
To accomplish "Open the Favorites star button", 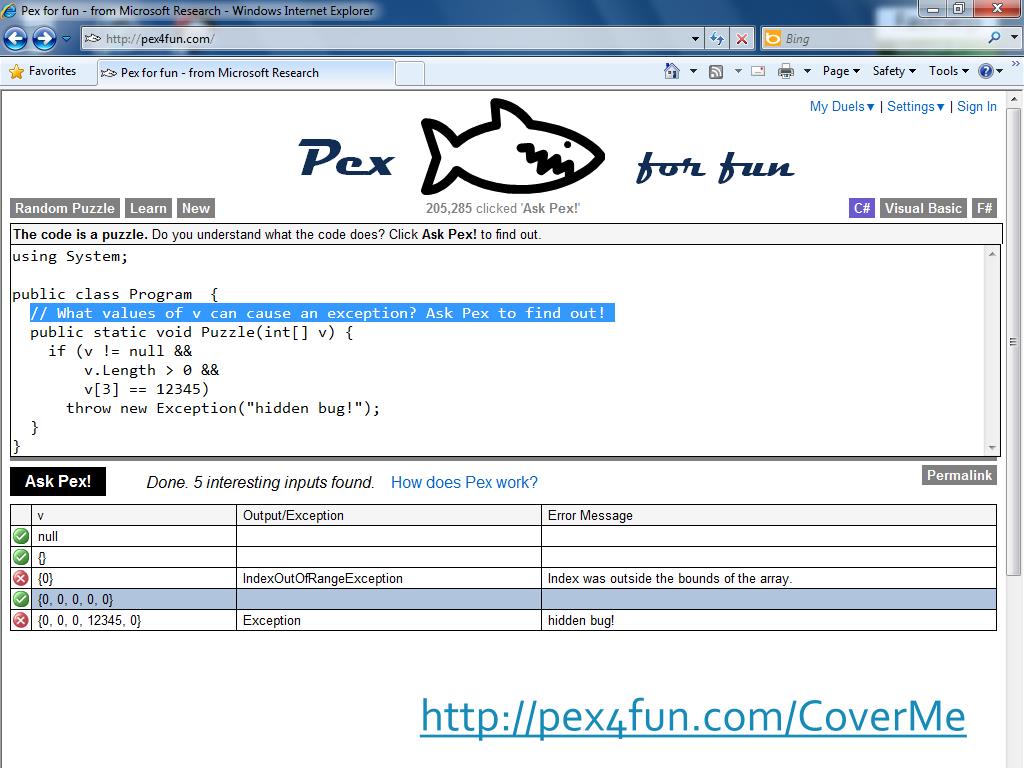I will pyautogui.click(x=43, y=71).
